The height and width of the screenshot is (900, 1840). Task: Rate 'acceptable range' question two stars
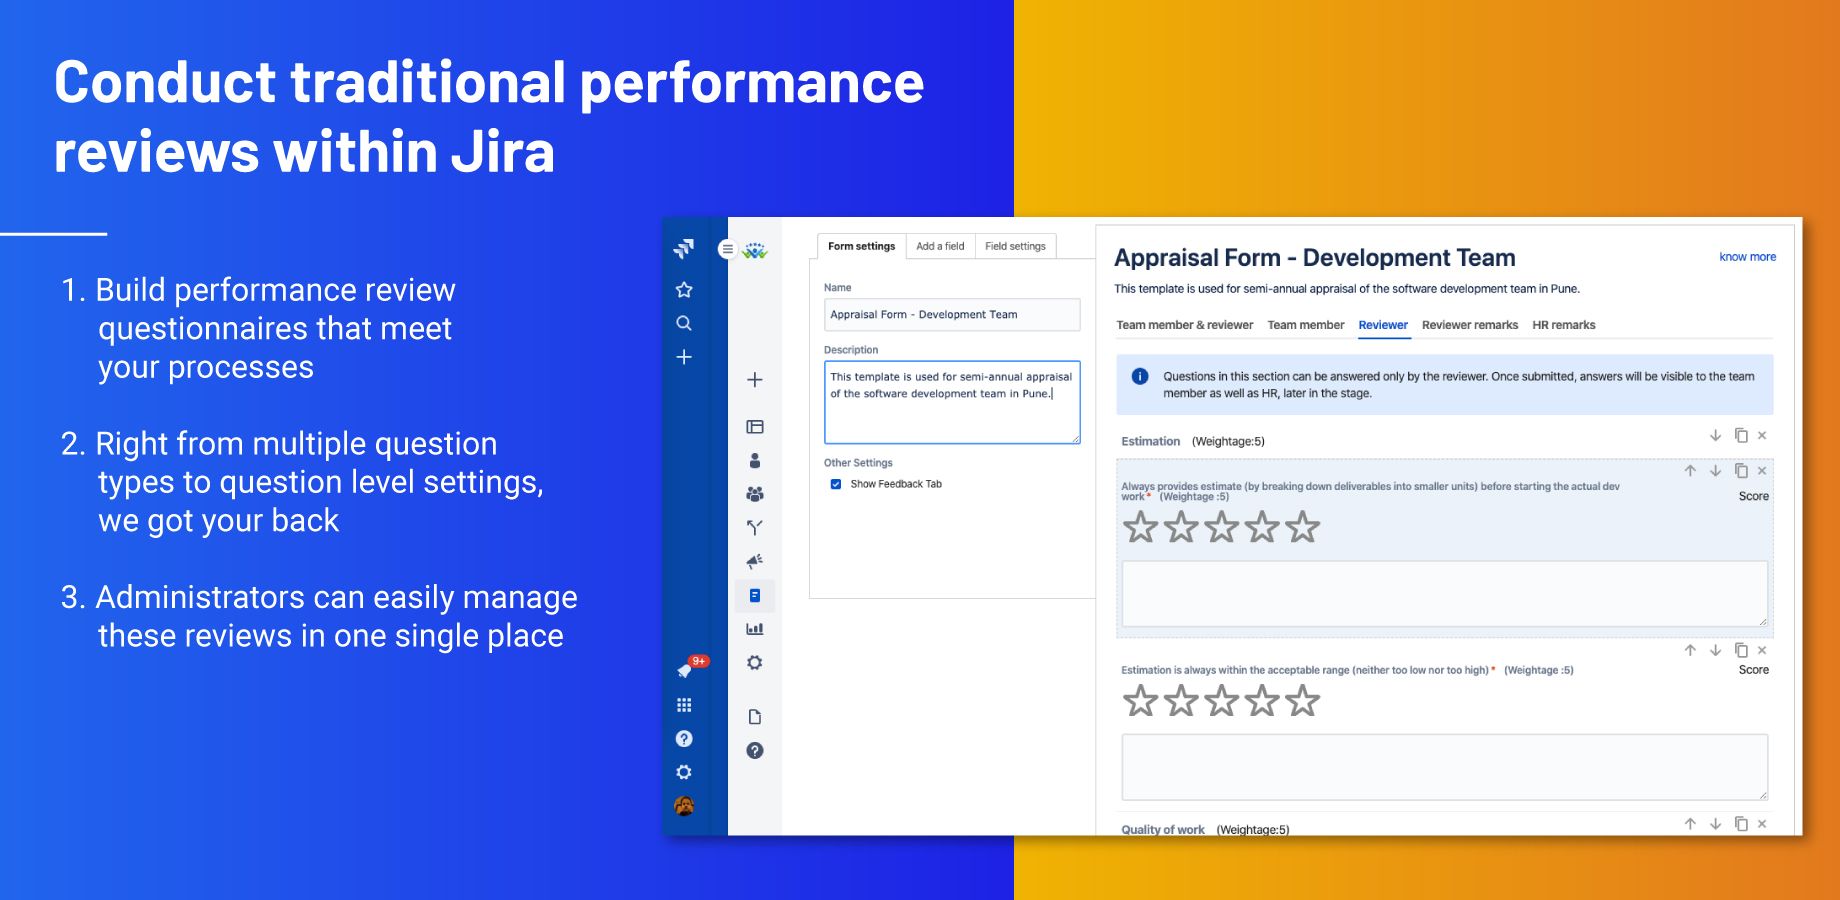pos(1181,701)
